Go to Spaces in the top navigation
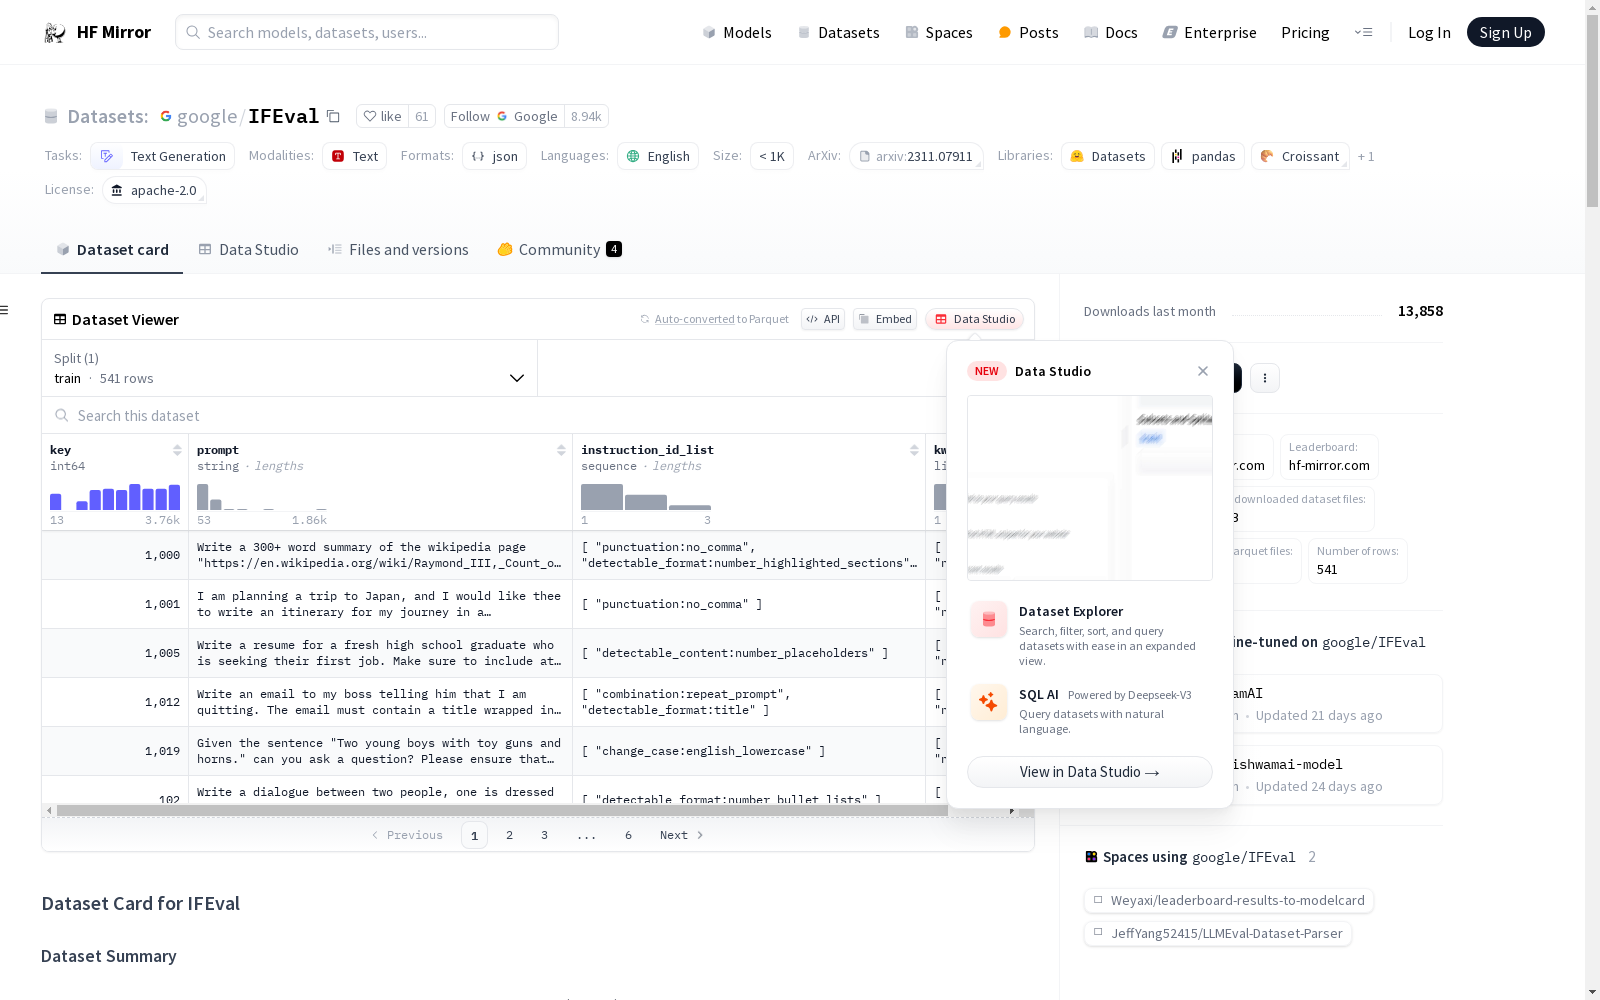Viewport: 1600px width, 1000px height. [939, 33]
